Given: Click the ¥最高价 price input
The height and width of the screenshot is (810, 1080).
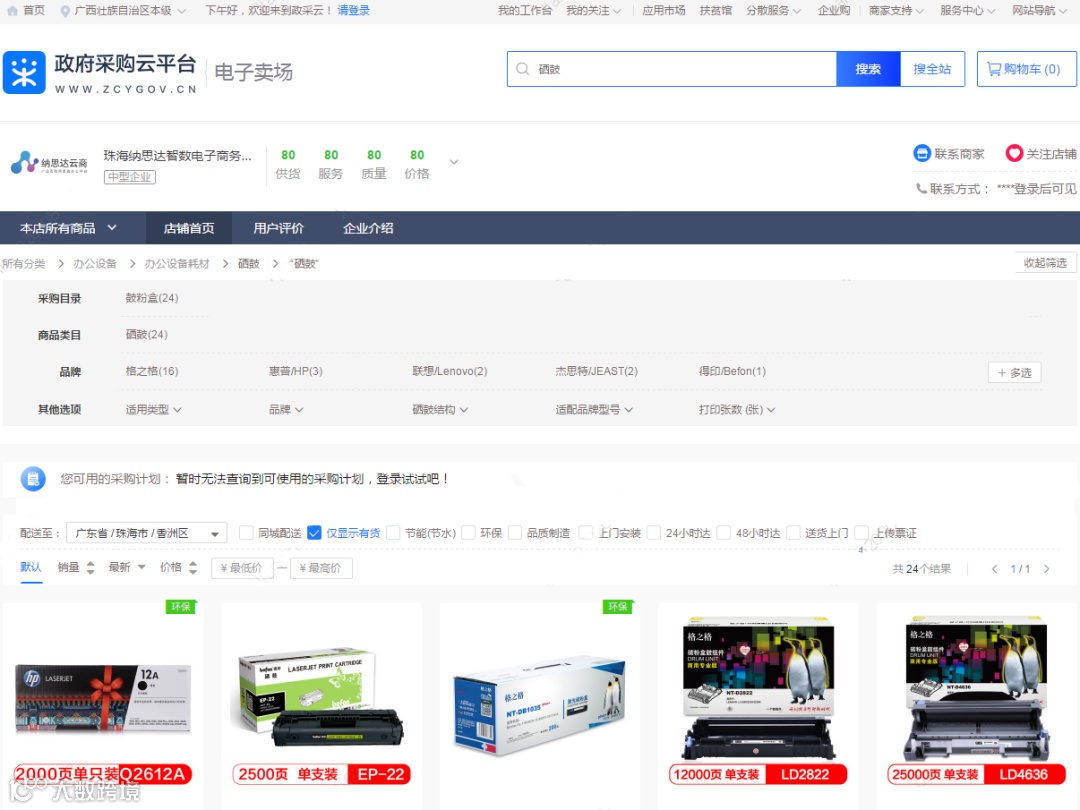Looking at the screenshot, I should pyautogui.click(x=321, y=568).
